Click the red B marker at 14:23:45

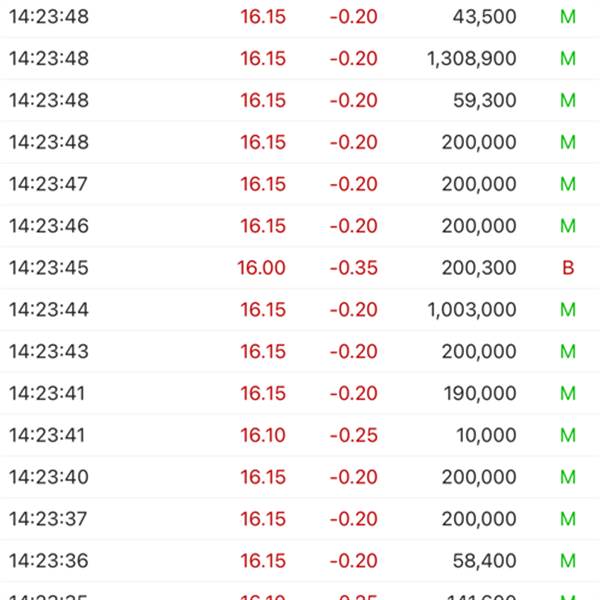click(x=568, y=268)
